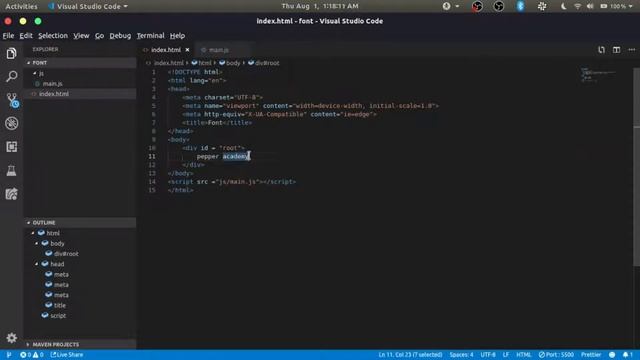Open the Go menu
This screenshot has height=360, width=640.
coord(99,36)
